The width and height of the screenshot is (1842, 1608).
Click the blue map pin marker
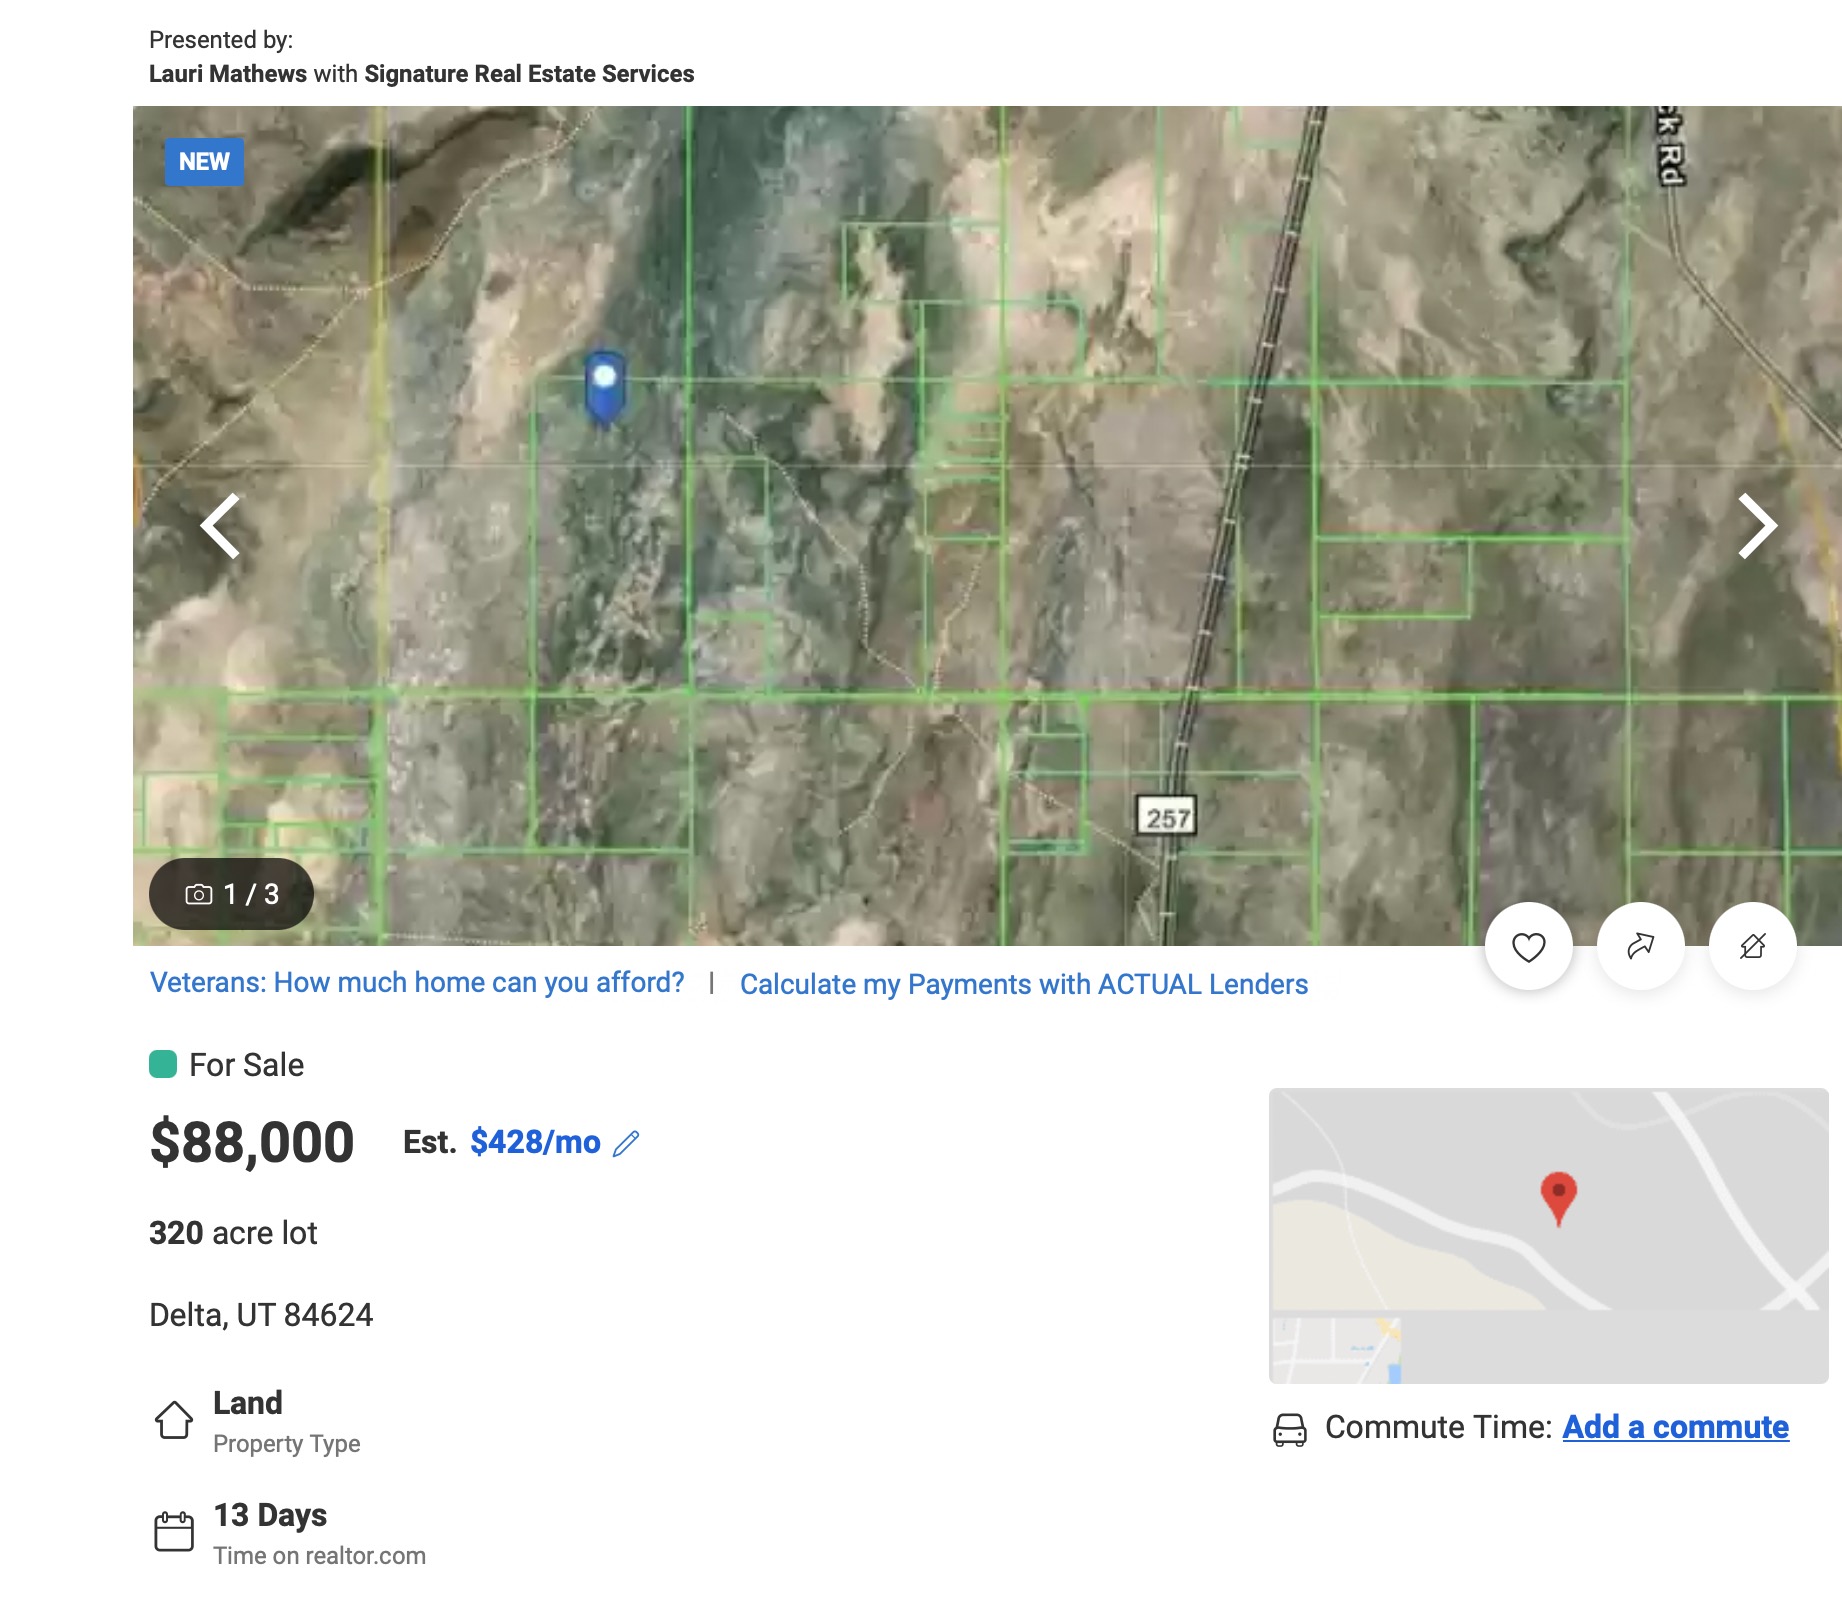(x=604, y=388)
